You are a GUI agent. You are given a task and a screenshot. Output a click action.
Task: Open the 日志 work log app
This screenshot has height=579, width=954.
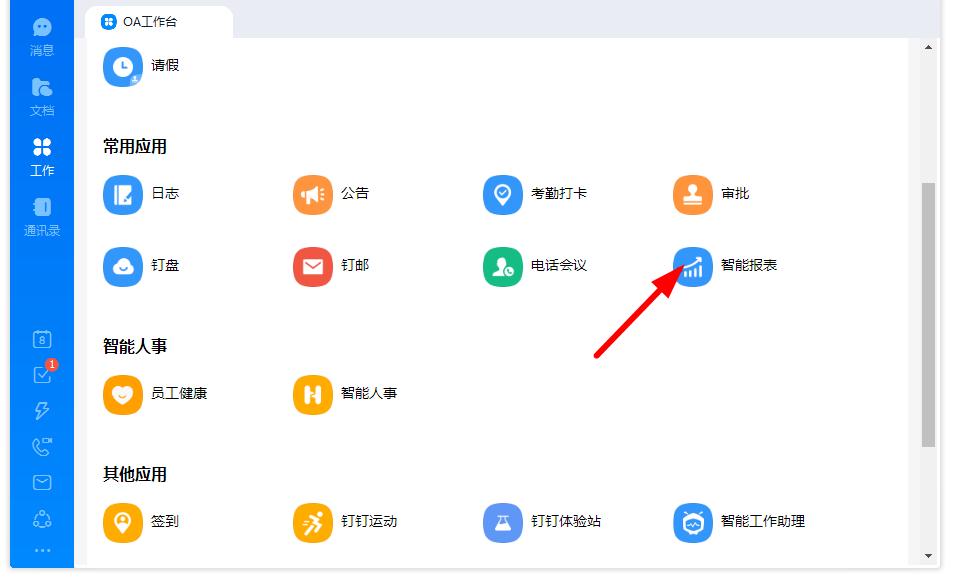(143, 195)
